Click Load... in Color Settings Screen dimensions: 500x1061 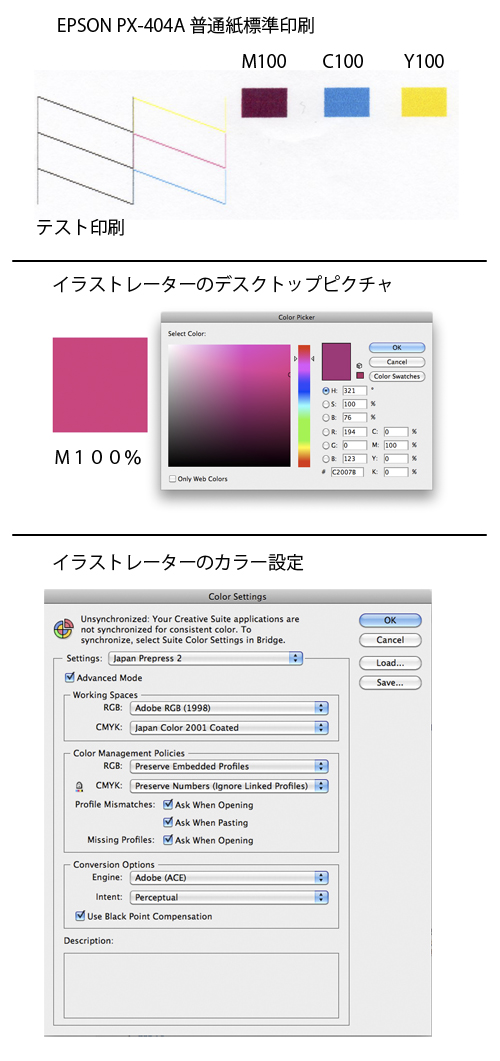click(x=390, y=662)
